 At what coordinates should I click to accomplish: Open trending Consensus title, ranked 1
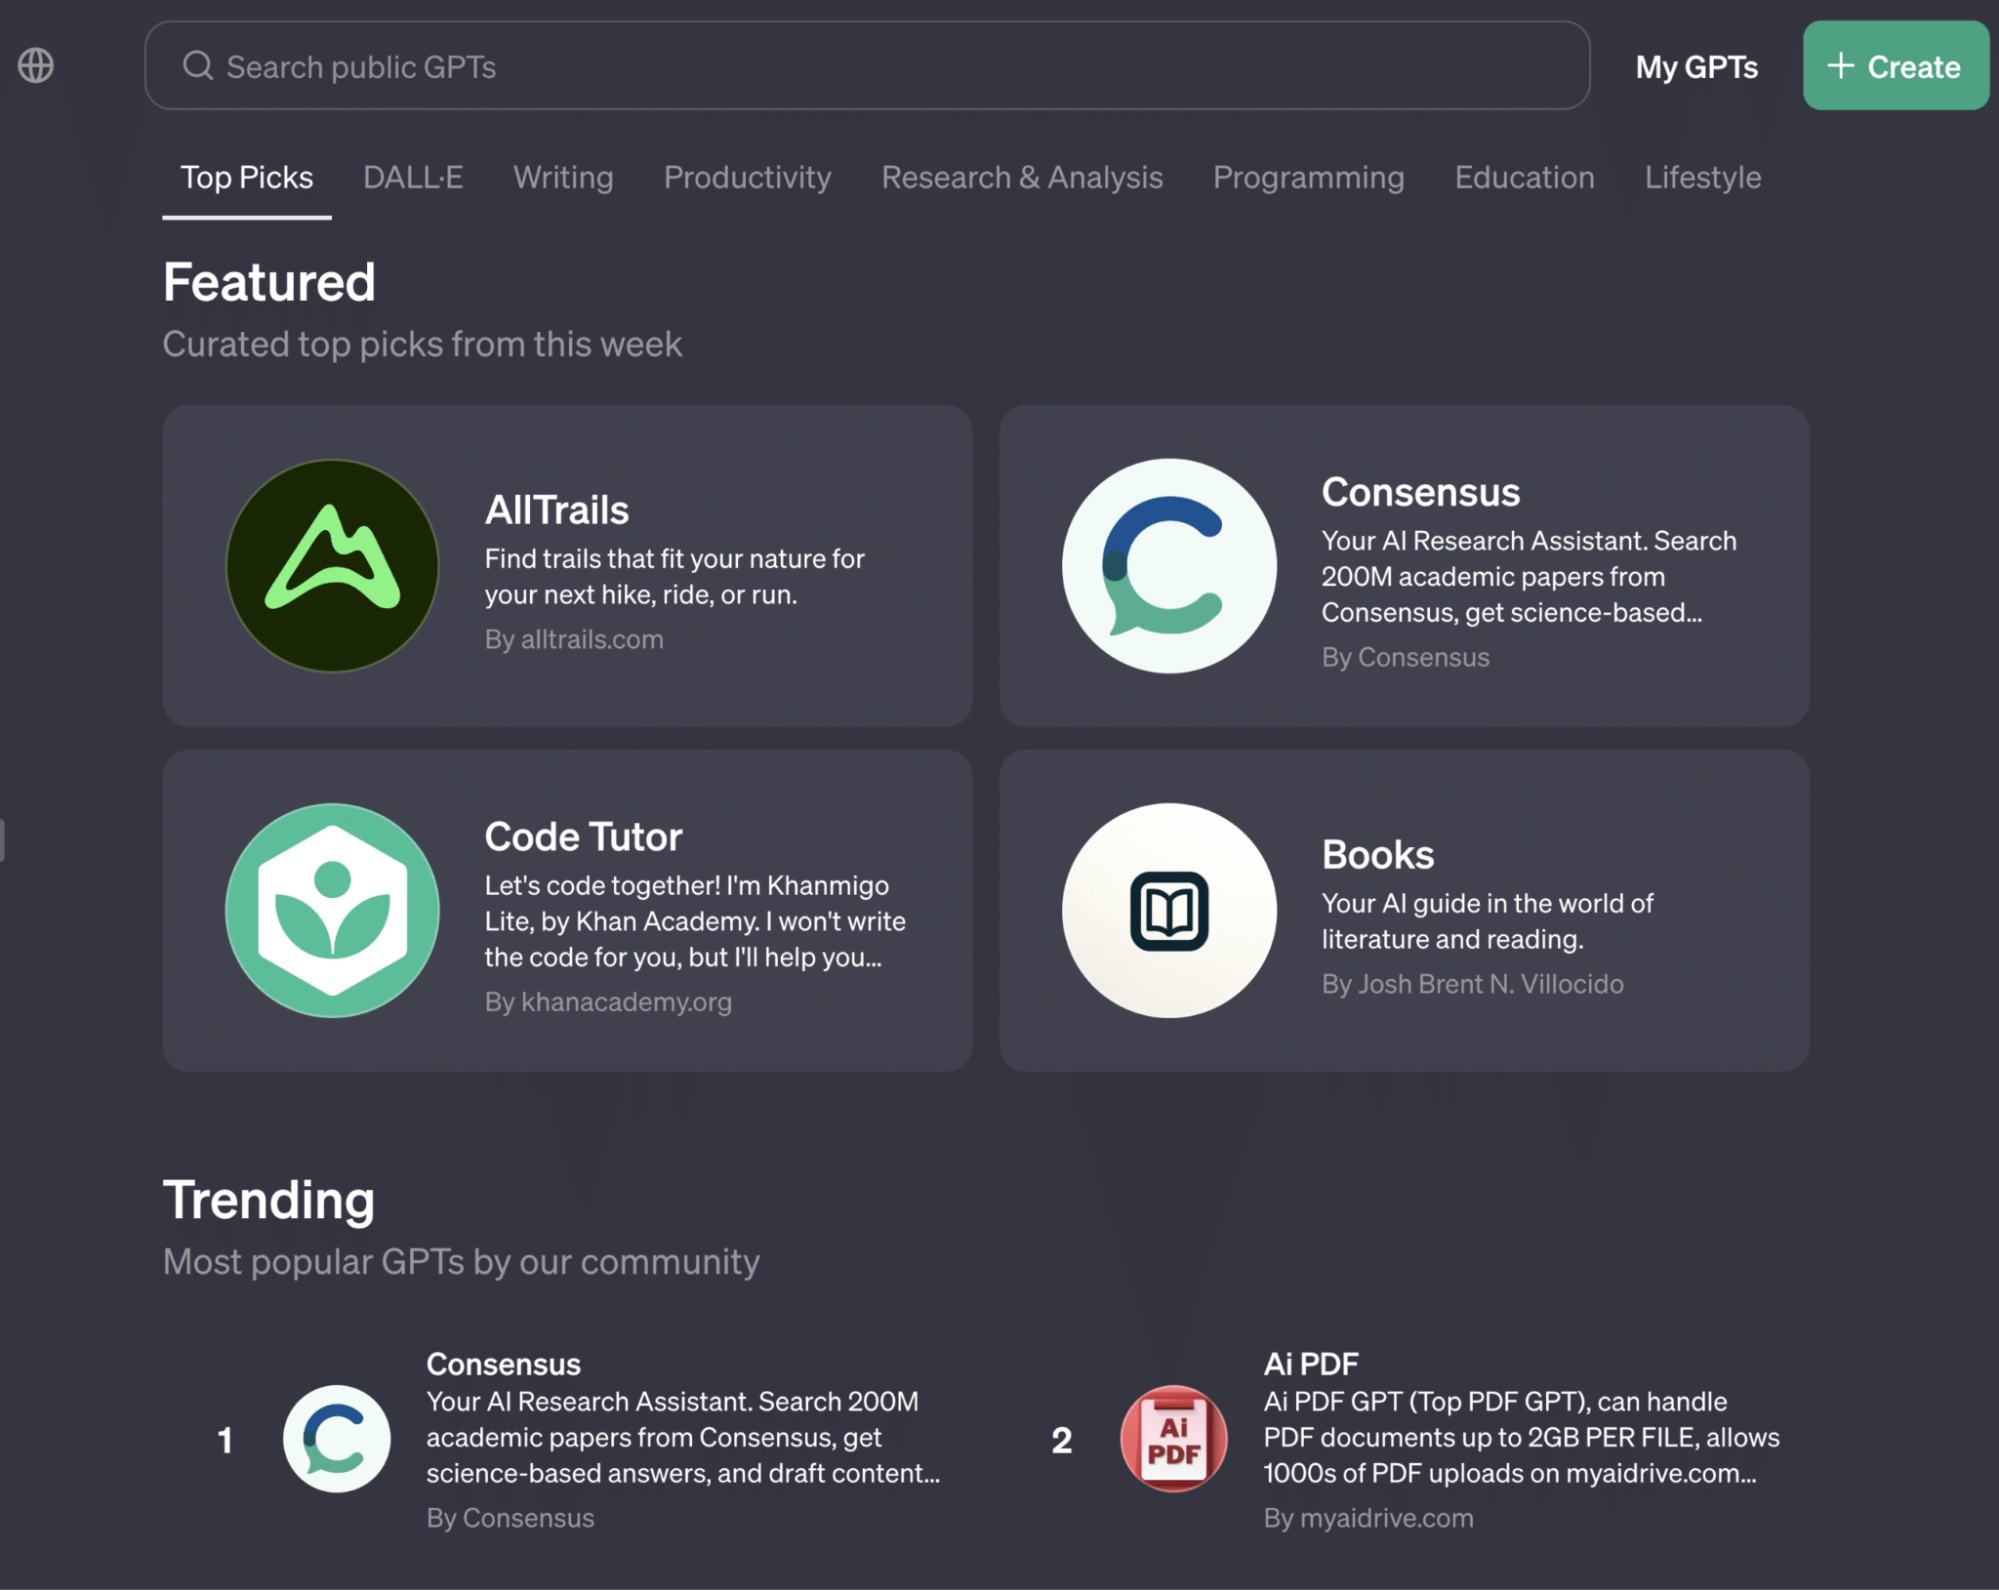tap(503, 1364)
